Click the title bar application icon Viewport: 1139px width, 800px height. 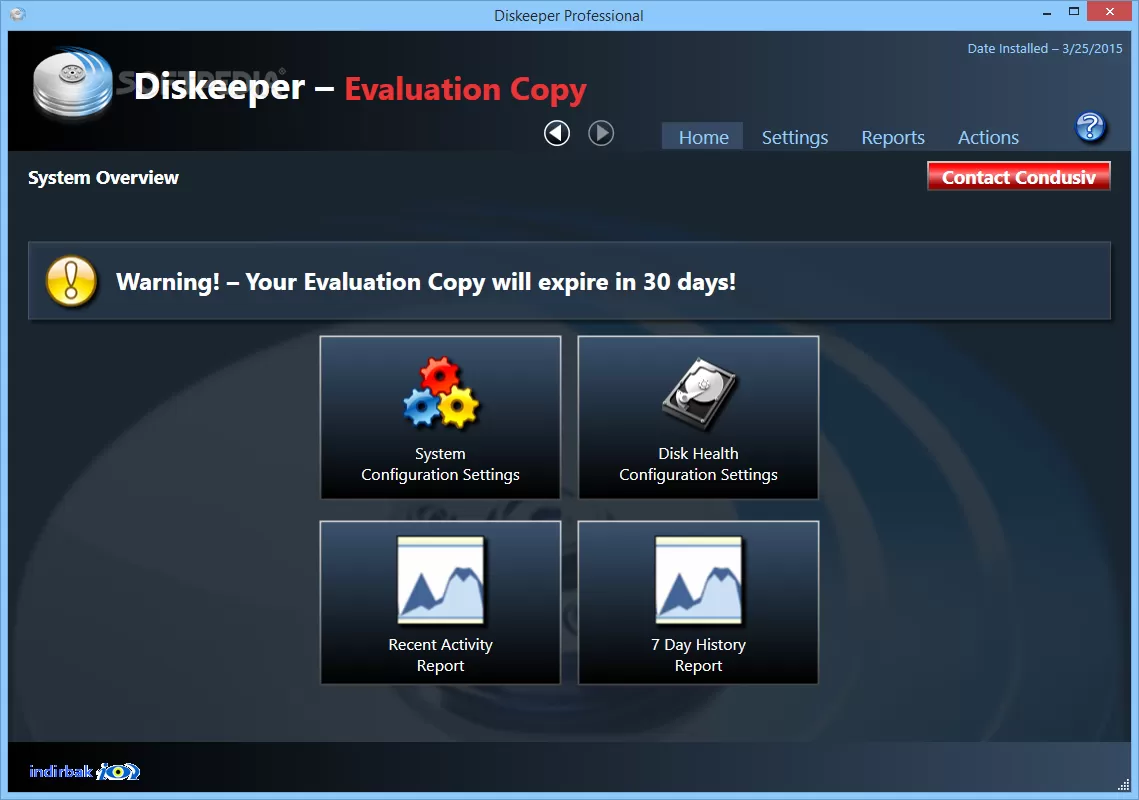pos(17,14)
